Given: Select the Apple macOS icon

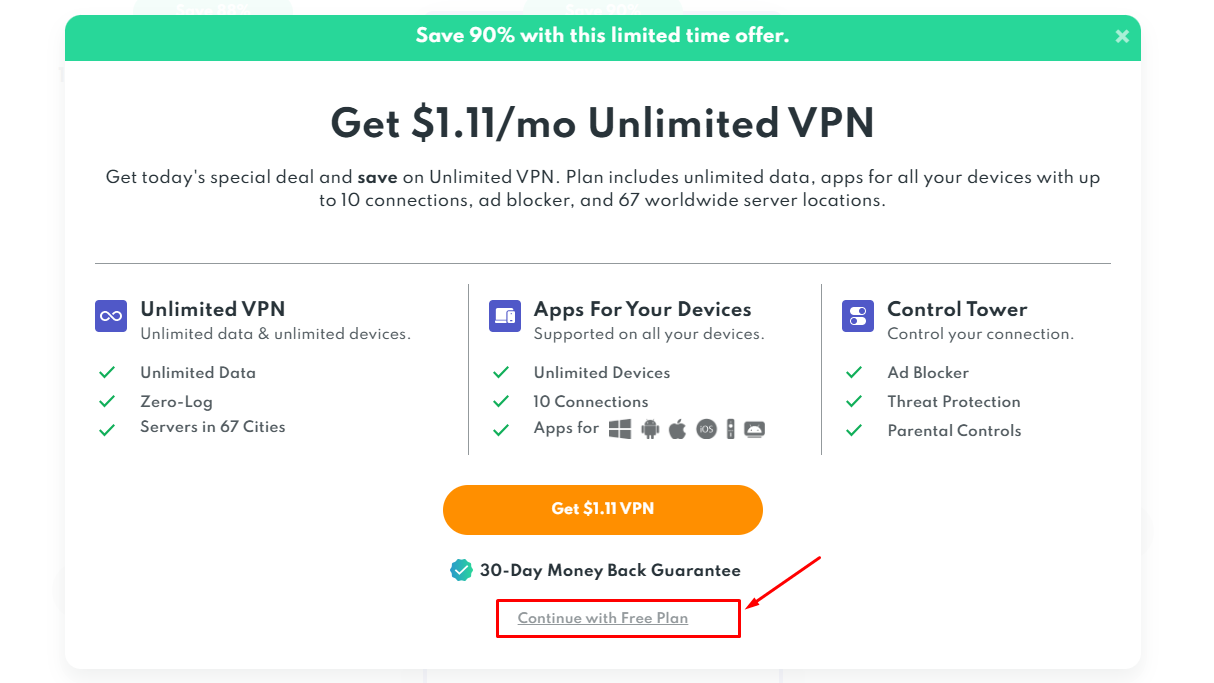Looking at the screenshot, I should 677,429.
